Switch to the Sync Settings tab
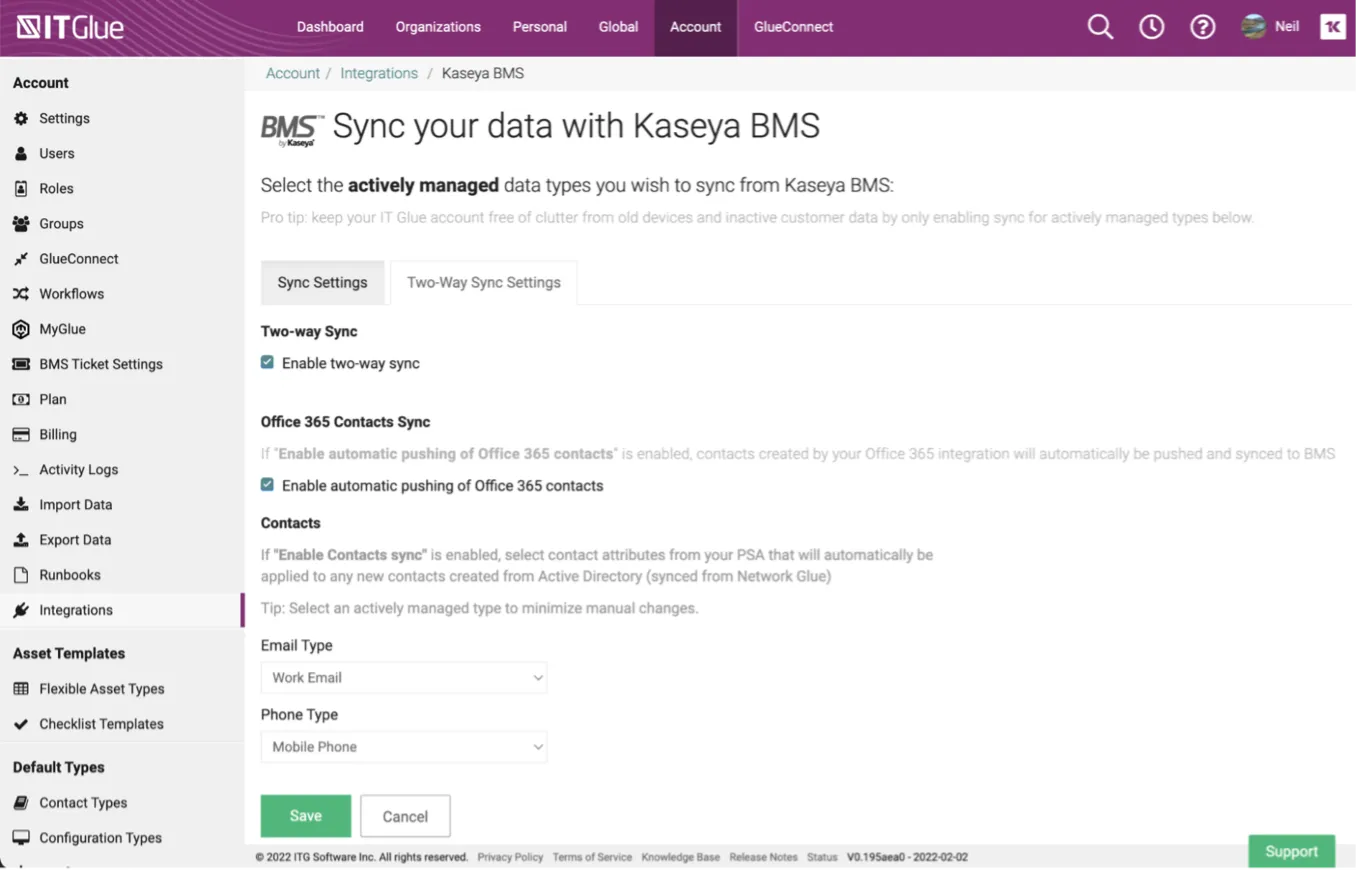The height and width of the screenshot is (889, 1359). (322, 283)
